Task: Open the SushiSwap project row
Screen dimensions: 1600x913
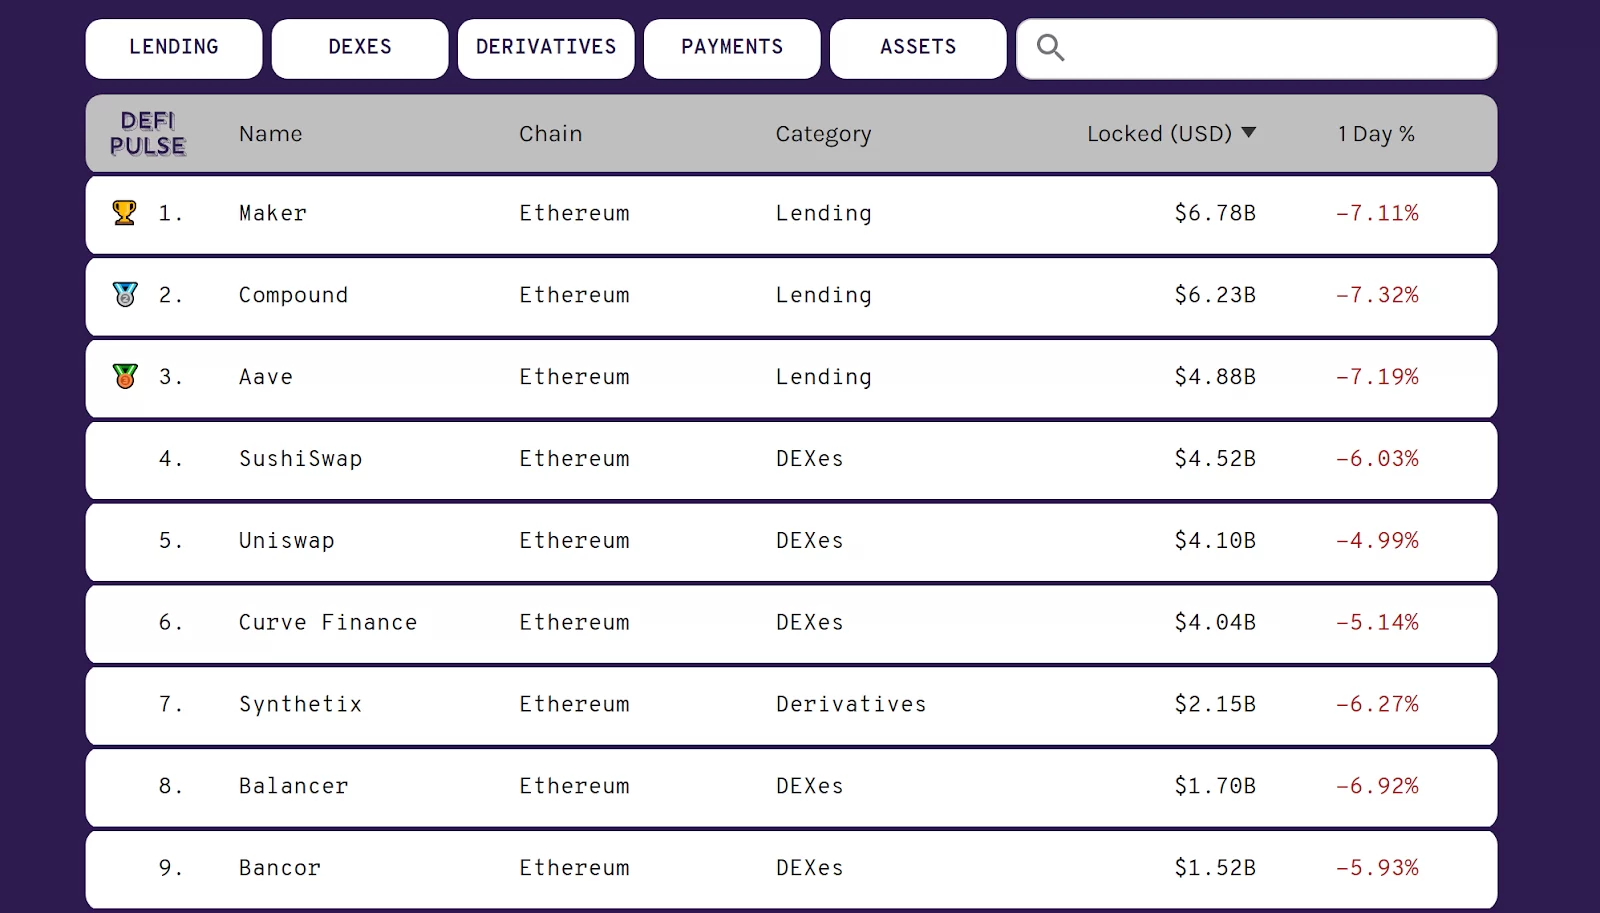Action: (x=300, y=459)
